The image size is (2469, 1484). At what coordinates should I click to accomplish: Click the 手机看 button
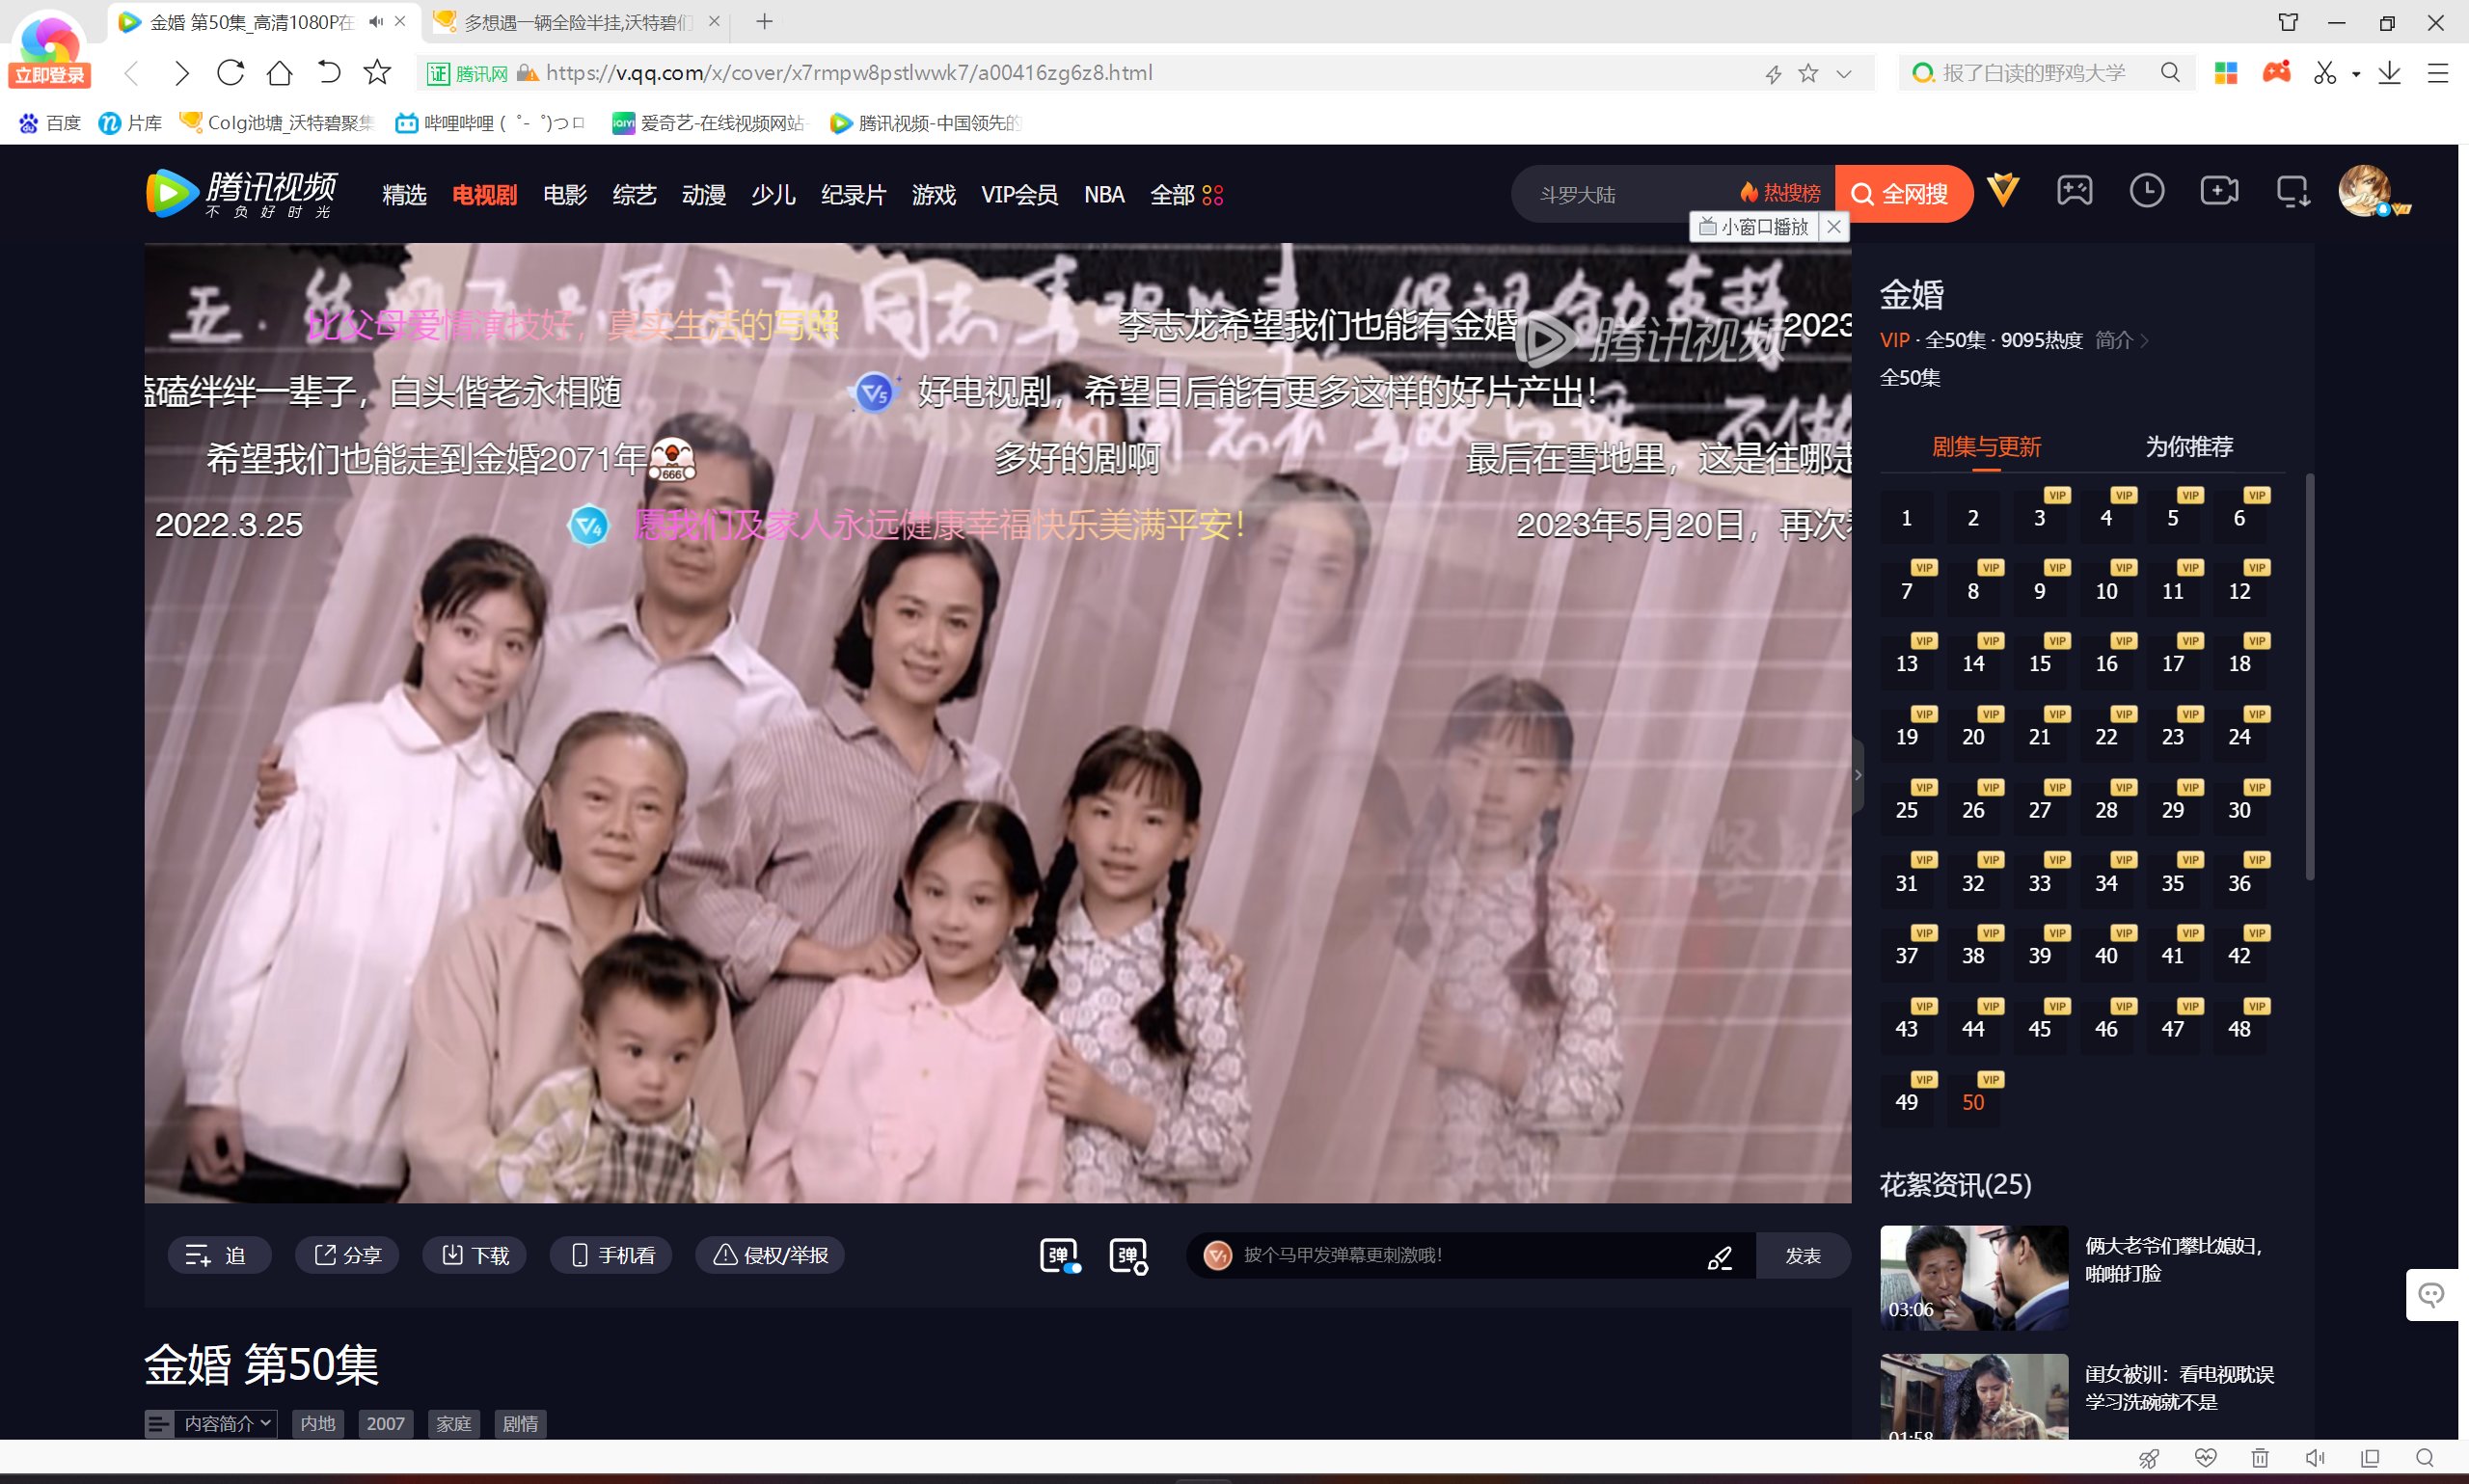pyautogui.click(x=610, y=1255)
